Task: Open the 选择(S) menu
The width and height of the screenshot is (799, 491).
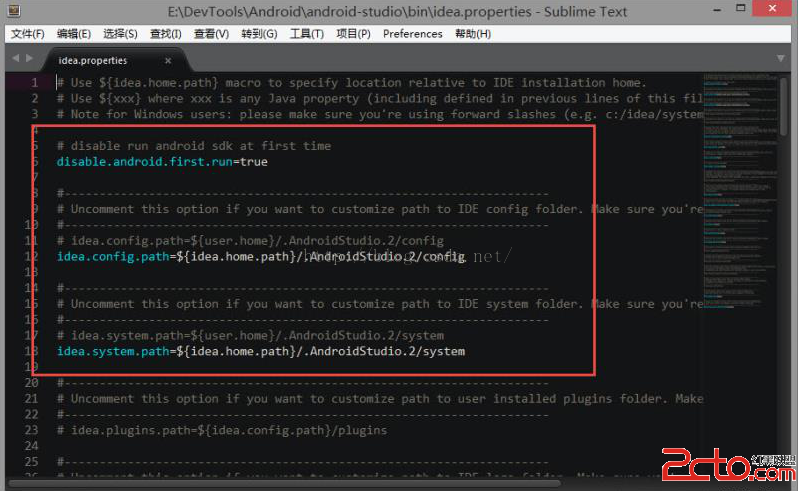Action: pos(120,34)
